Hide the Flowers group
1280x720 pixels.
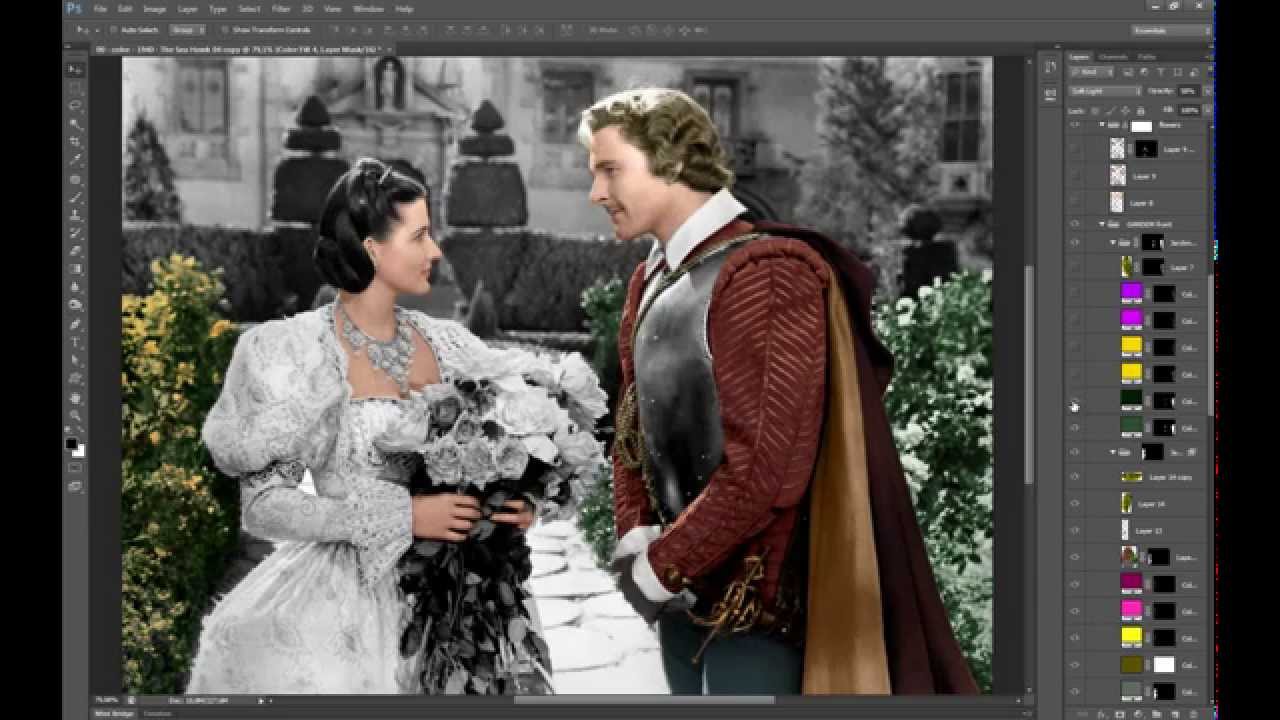pyautogui.click(x=1075, y=126)
